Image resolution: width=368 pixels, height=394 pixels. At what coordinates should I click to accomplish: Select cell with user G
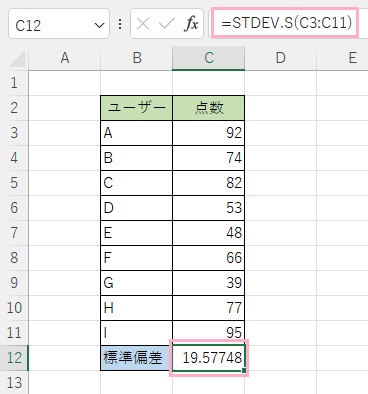point(136,283)
